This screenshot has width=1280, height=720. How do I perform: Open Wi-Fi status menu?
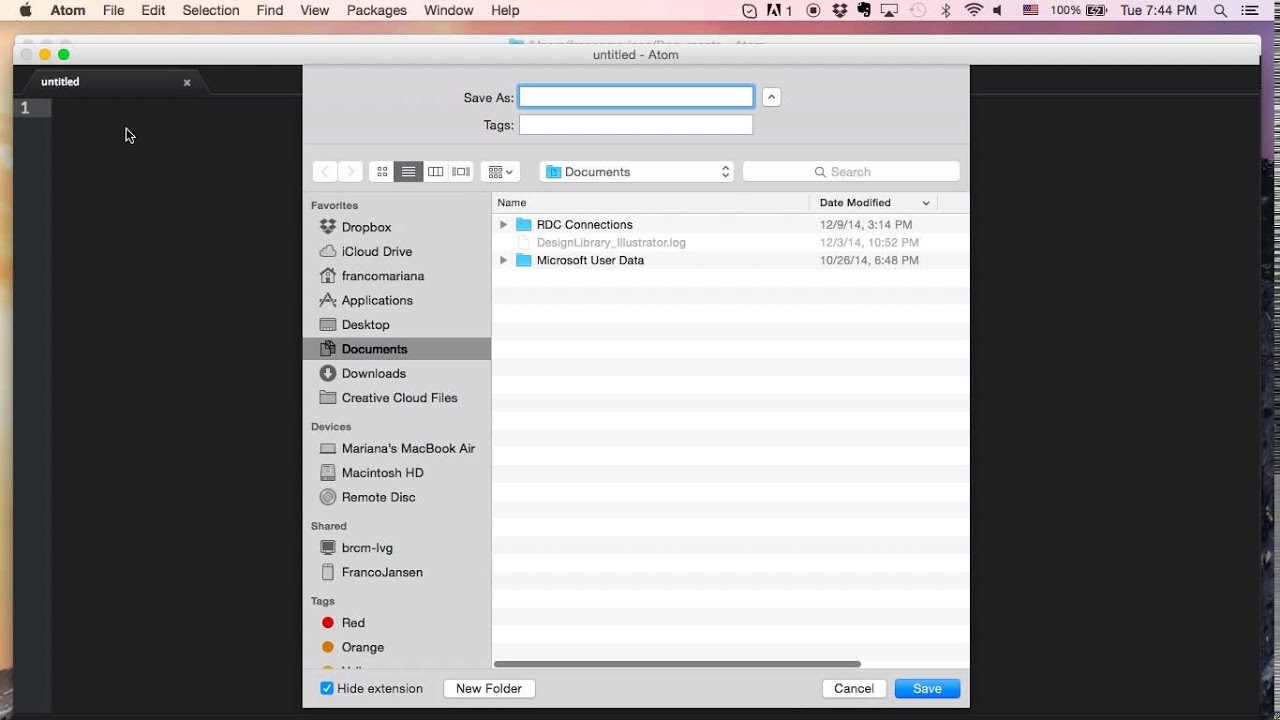pos(974,10)
